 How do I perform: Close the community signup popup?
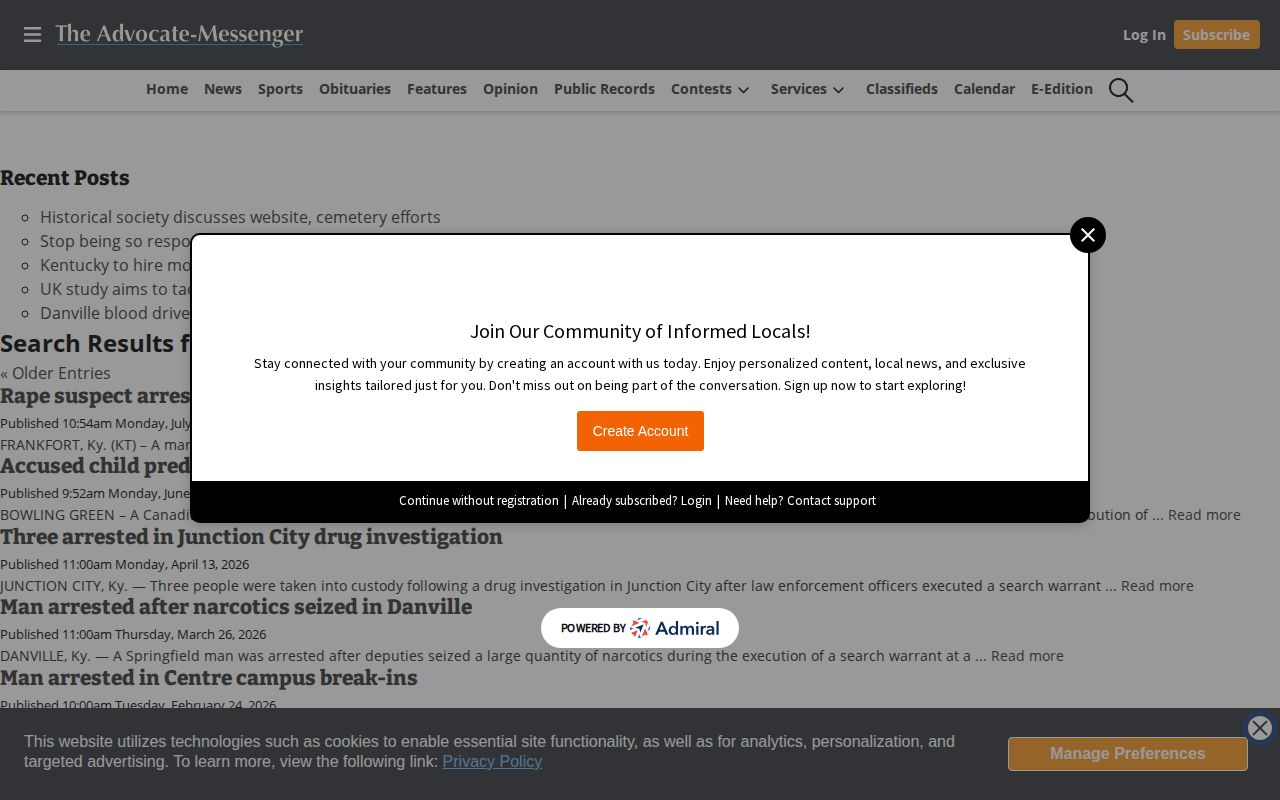(x=1088, y=235)
